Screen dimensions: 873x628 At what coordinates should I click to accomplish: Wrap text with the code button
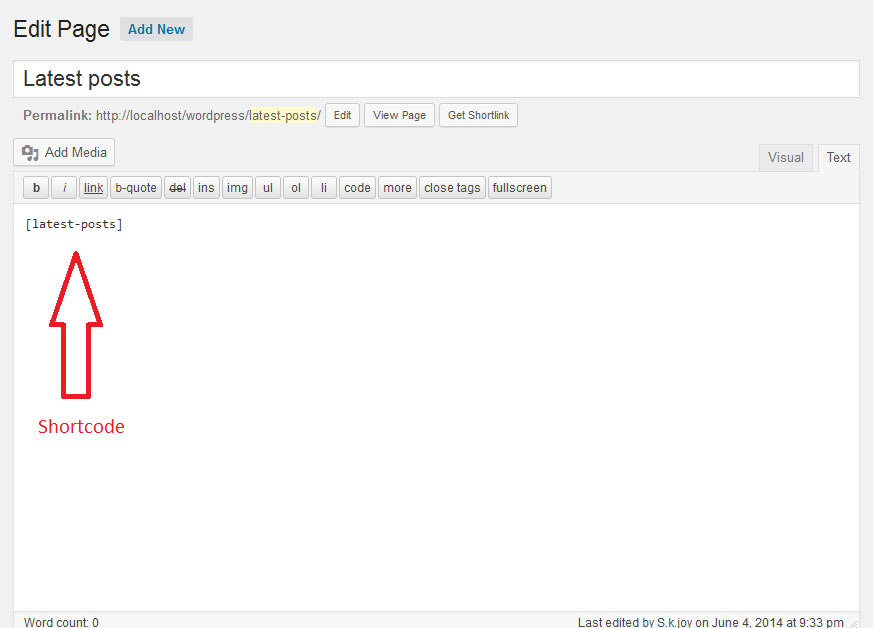click(357, 188)
